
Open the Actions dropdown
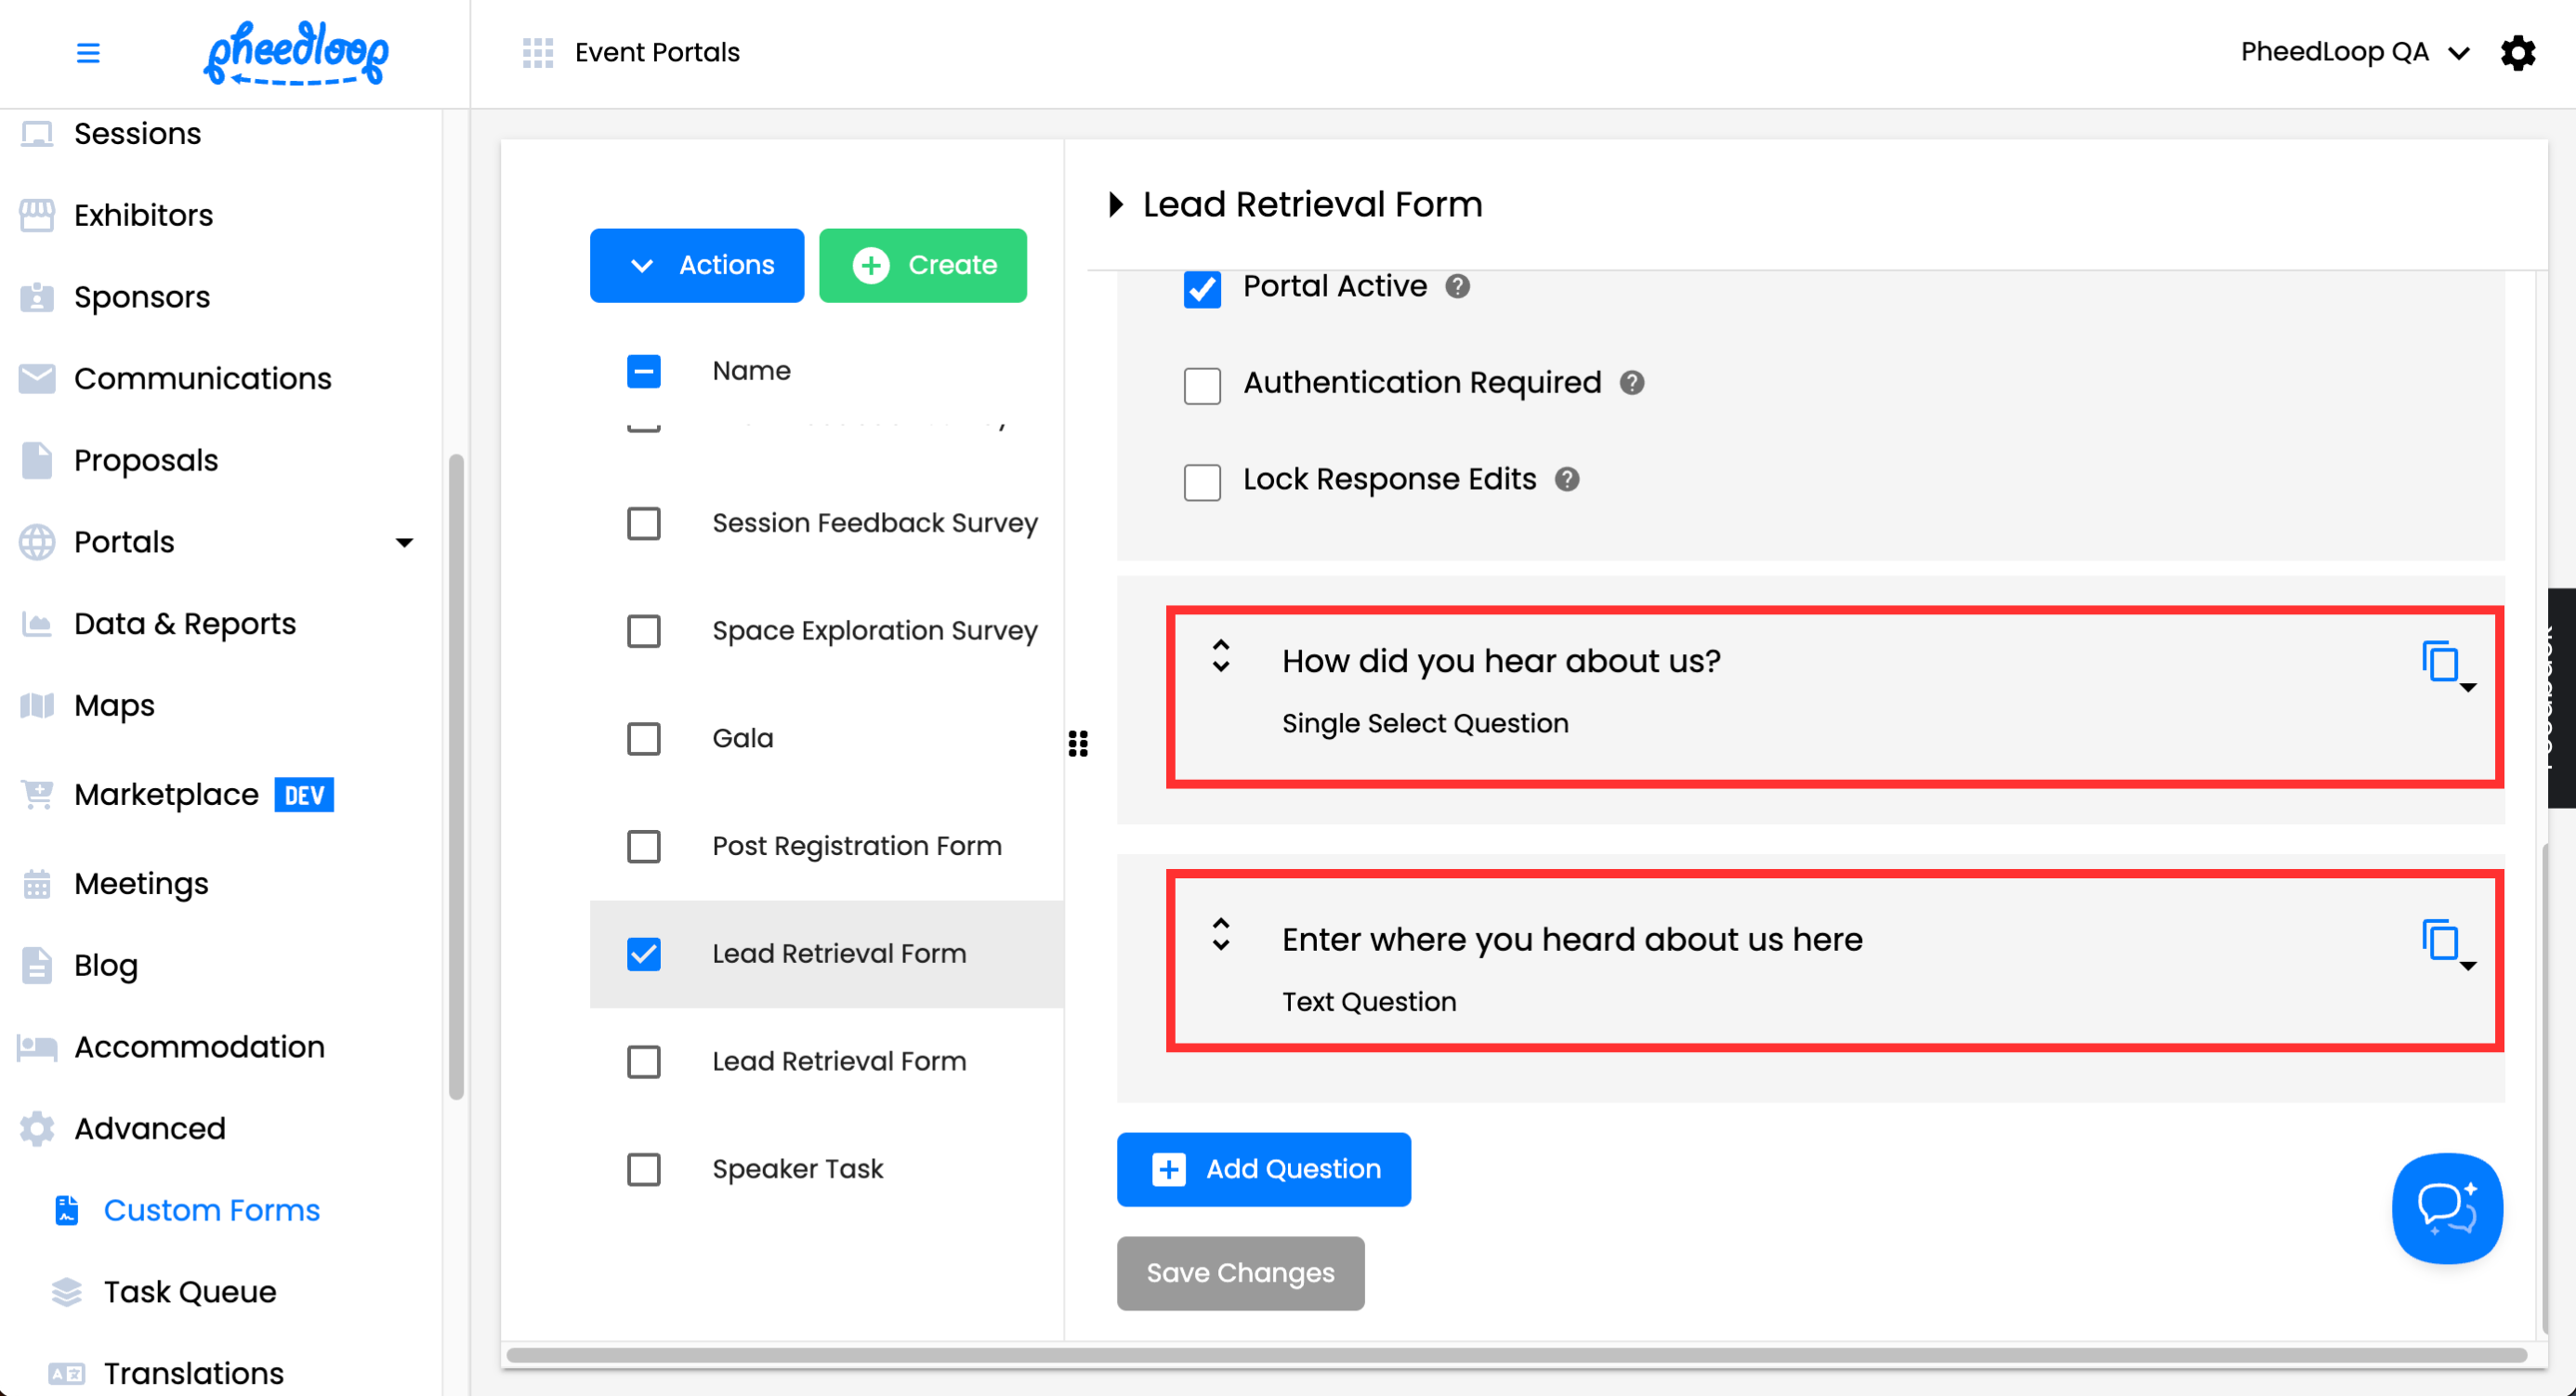click(696, 265)
